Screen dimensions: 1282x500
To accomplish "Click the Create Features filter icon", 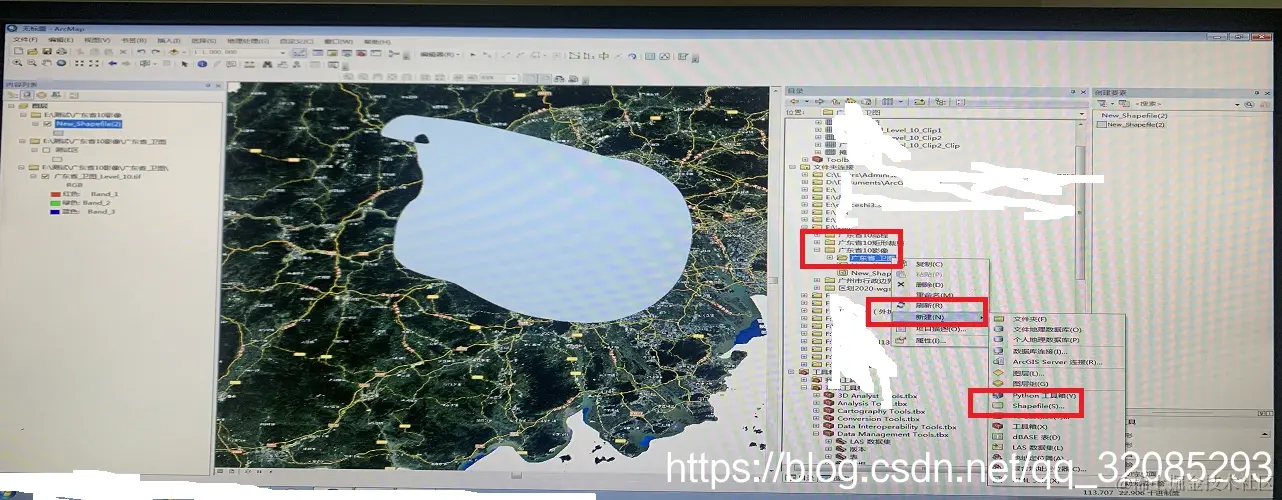I will [1101, 104].
